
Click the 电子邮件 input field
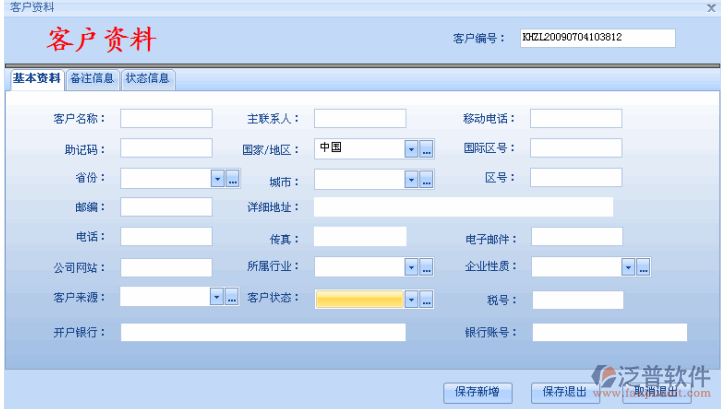(577, 236)
